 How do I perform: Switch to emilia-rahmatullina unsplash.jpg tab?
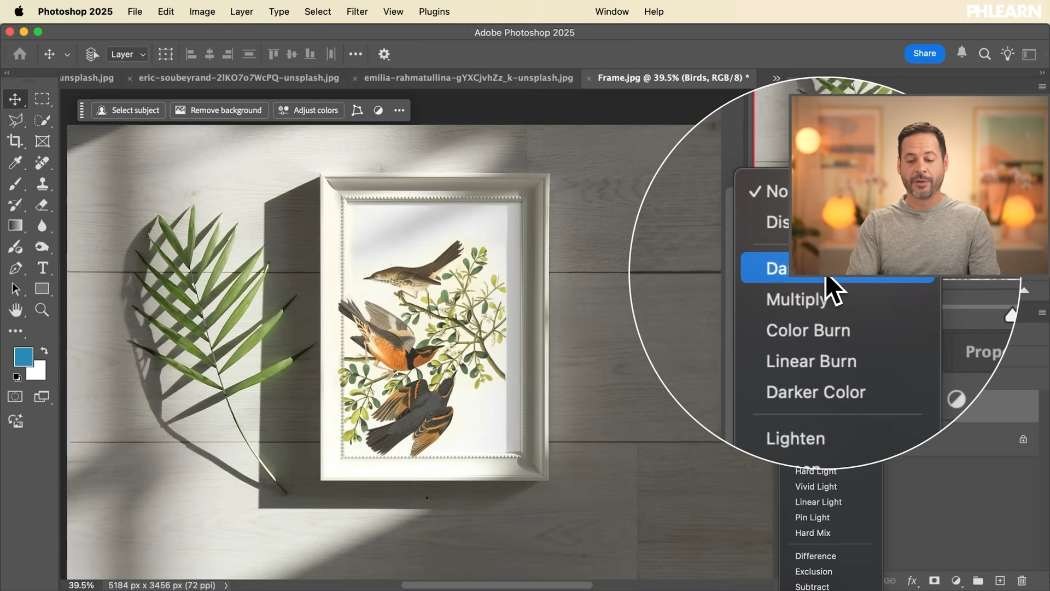(468, 78)
